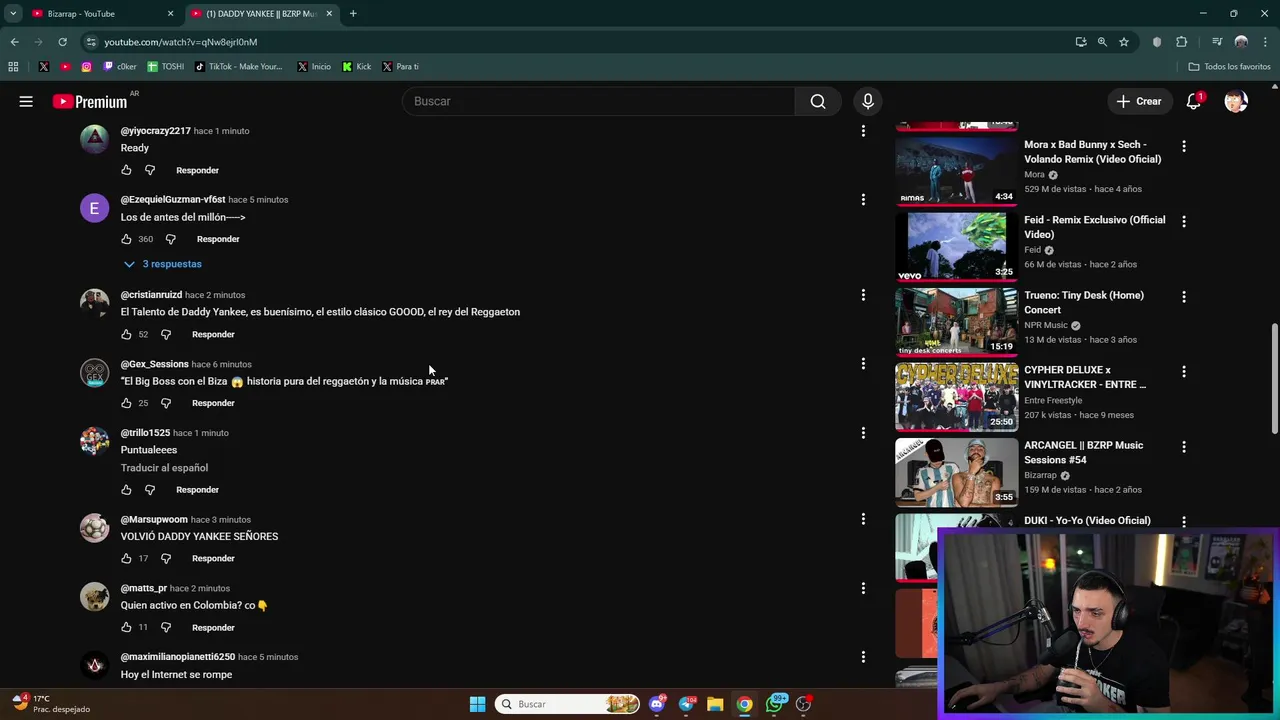Like @cristianruizd's comment

pyautogui.click(x=126, y=334)
